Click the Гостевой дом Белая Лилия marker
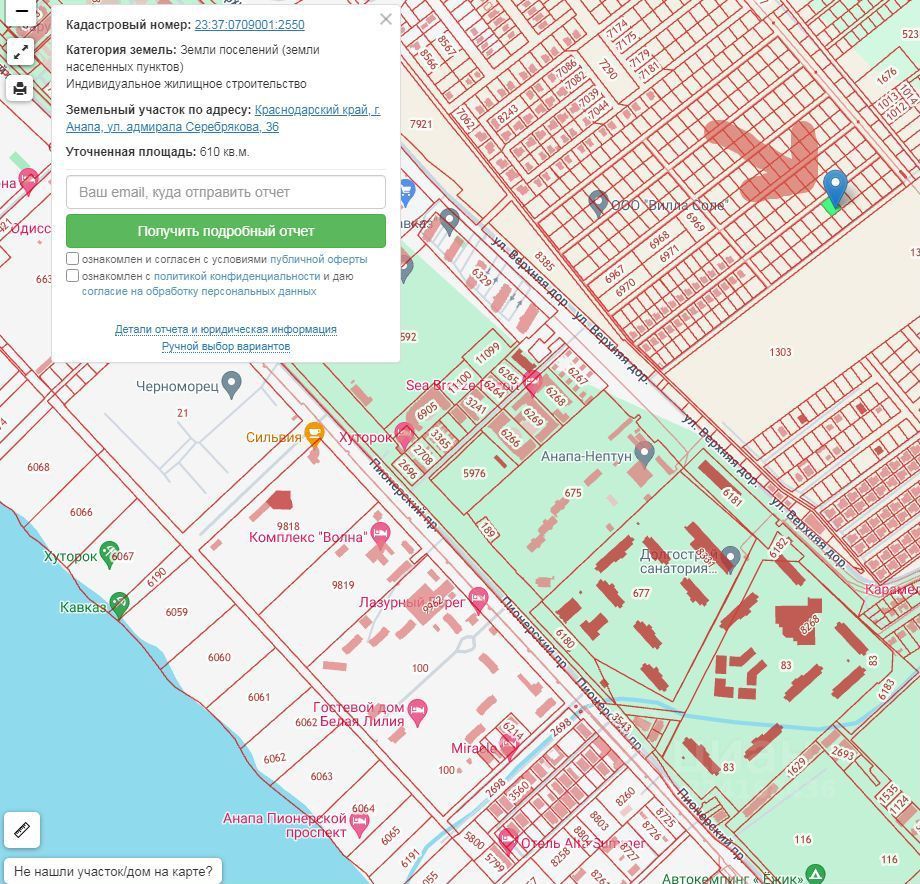This screenshot has height=884, width=920. pyautogui.click(x=417, y=712)
